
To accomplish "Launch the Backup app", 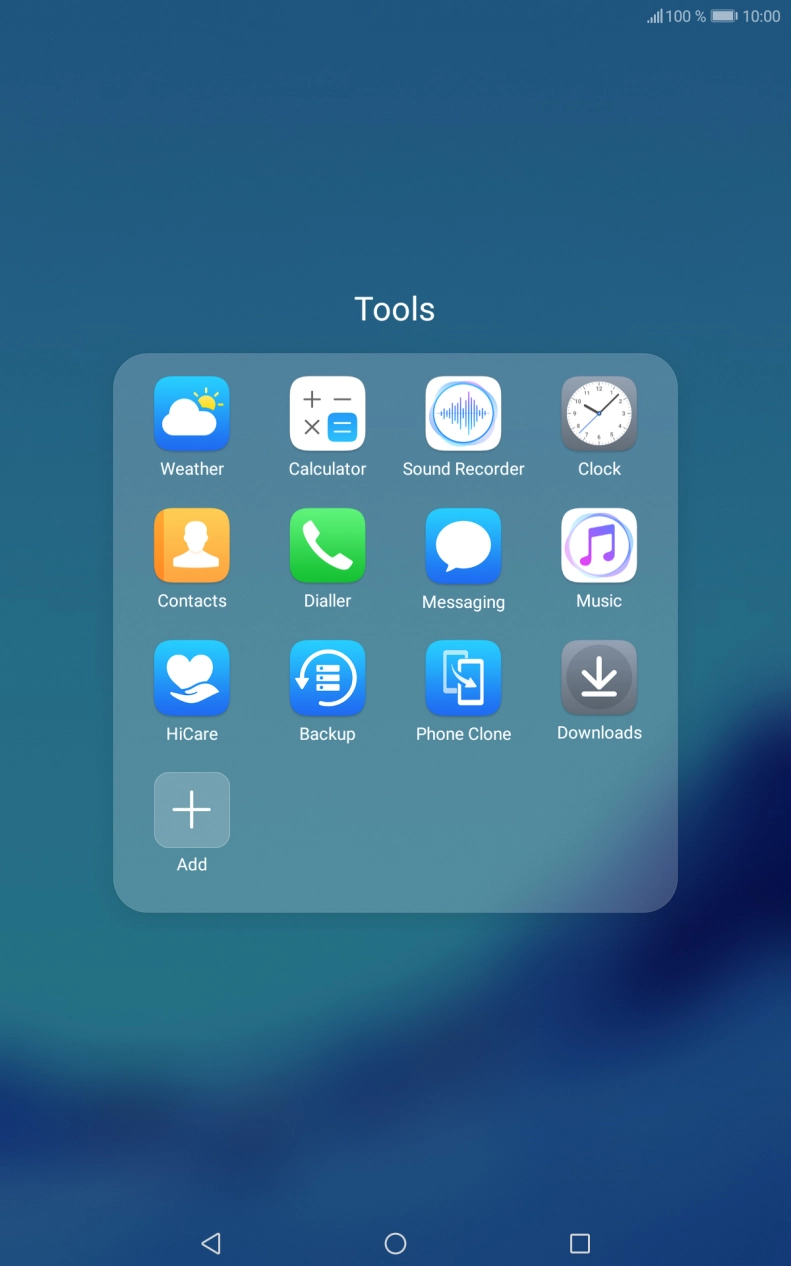I will 327,678.
